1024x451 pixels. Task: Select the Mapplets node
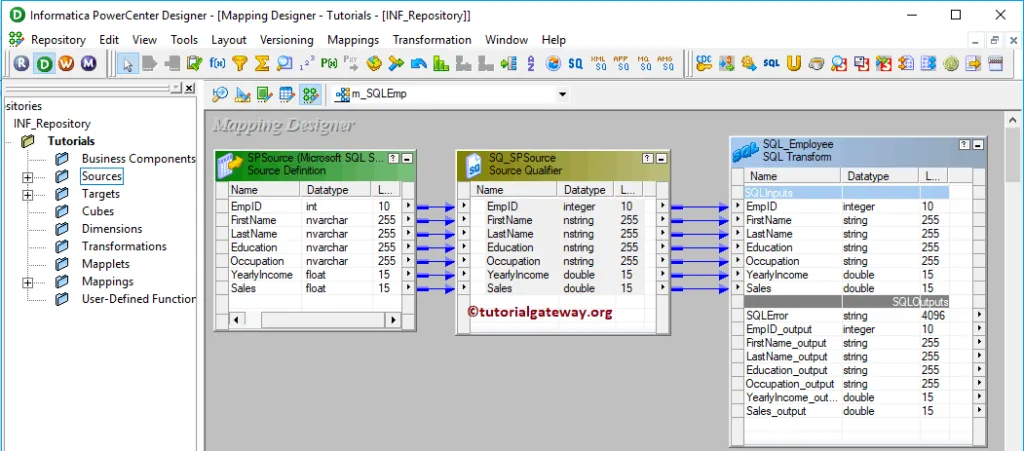pos(106,264)
